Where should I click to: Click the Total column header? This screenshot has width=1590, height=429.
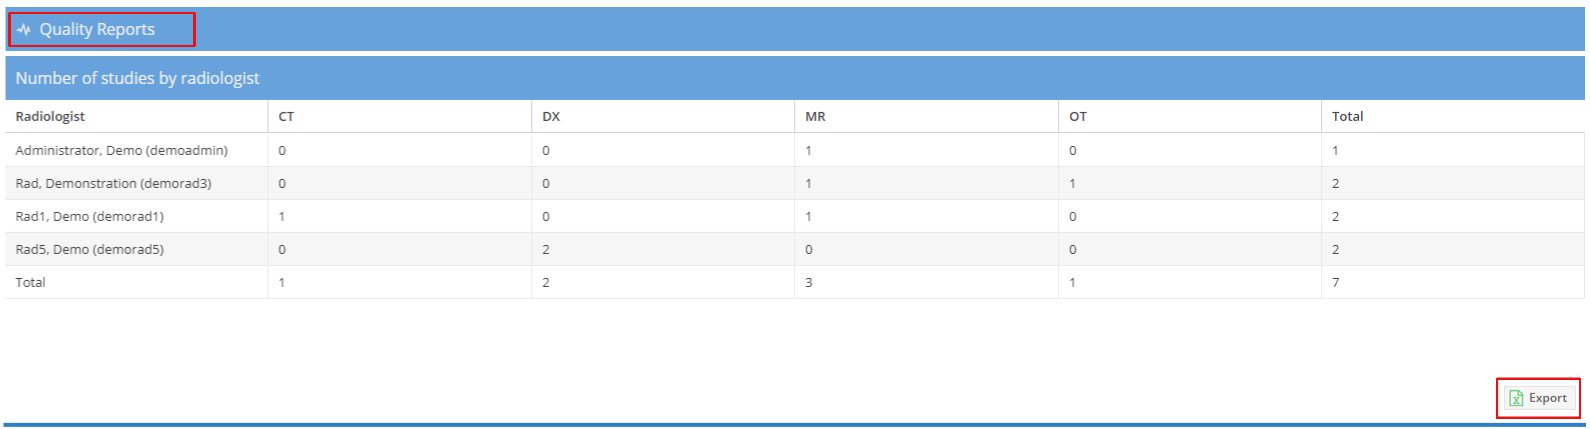(x=1347, y=116)
